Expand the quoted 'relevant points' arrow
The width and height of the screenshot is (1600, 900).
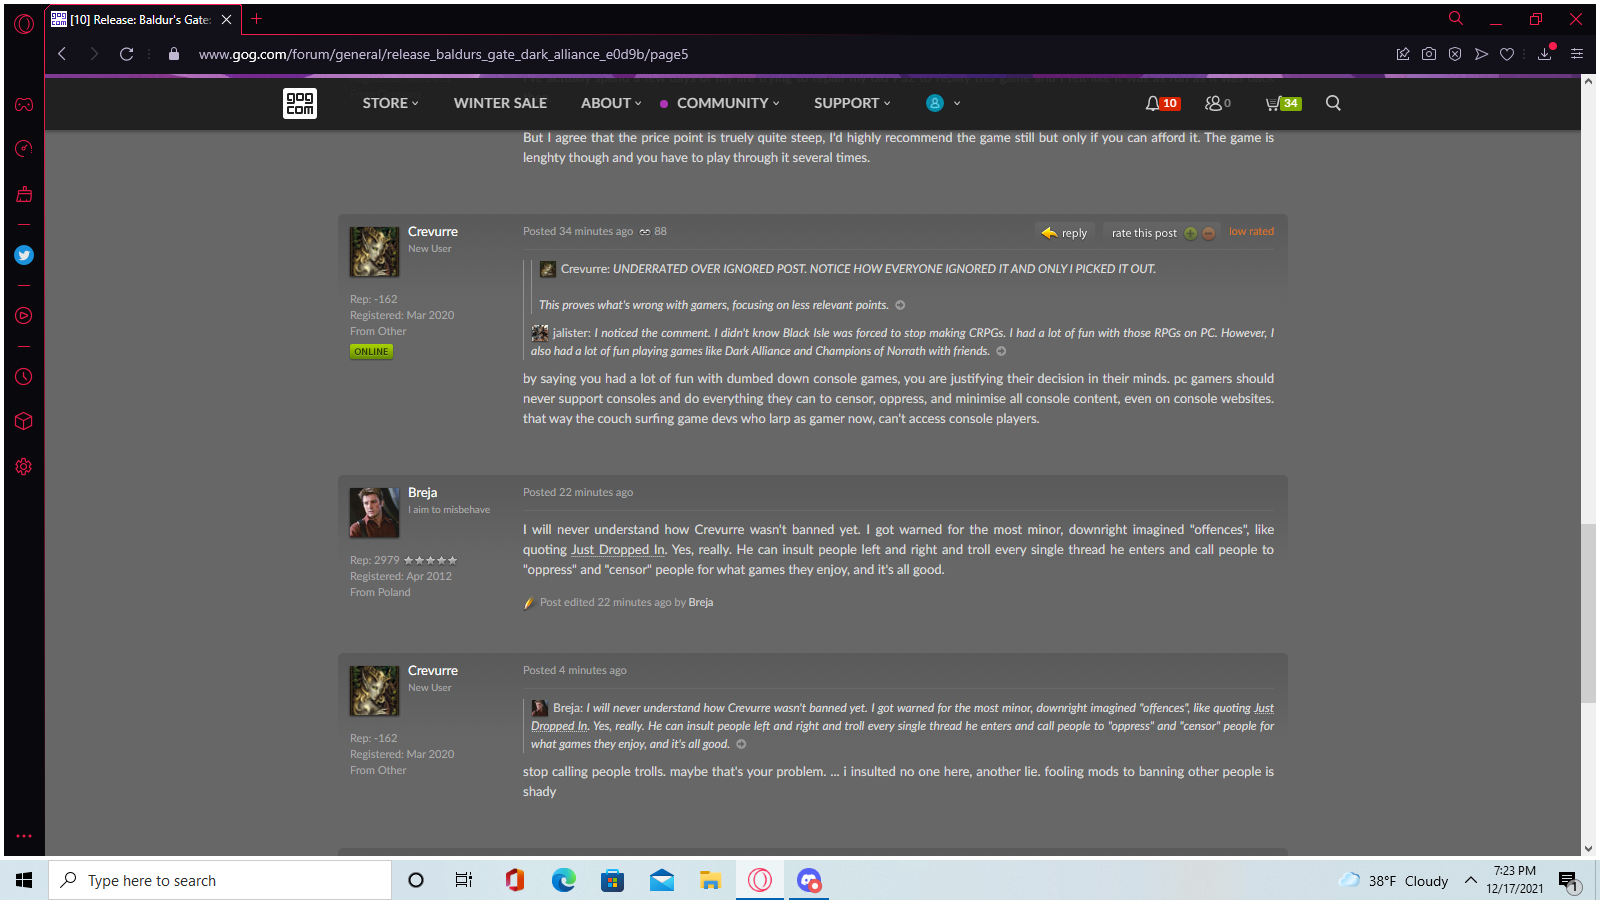pyautogui.click(x=900, y=305)
